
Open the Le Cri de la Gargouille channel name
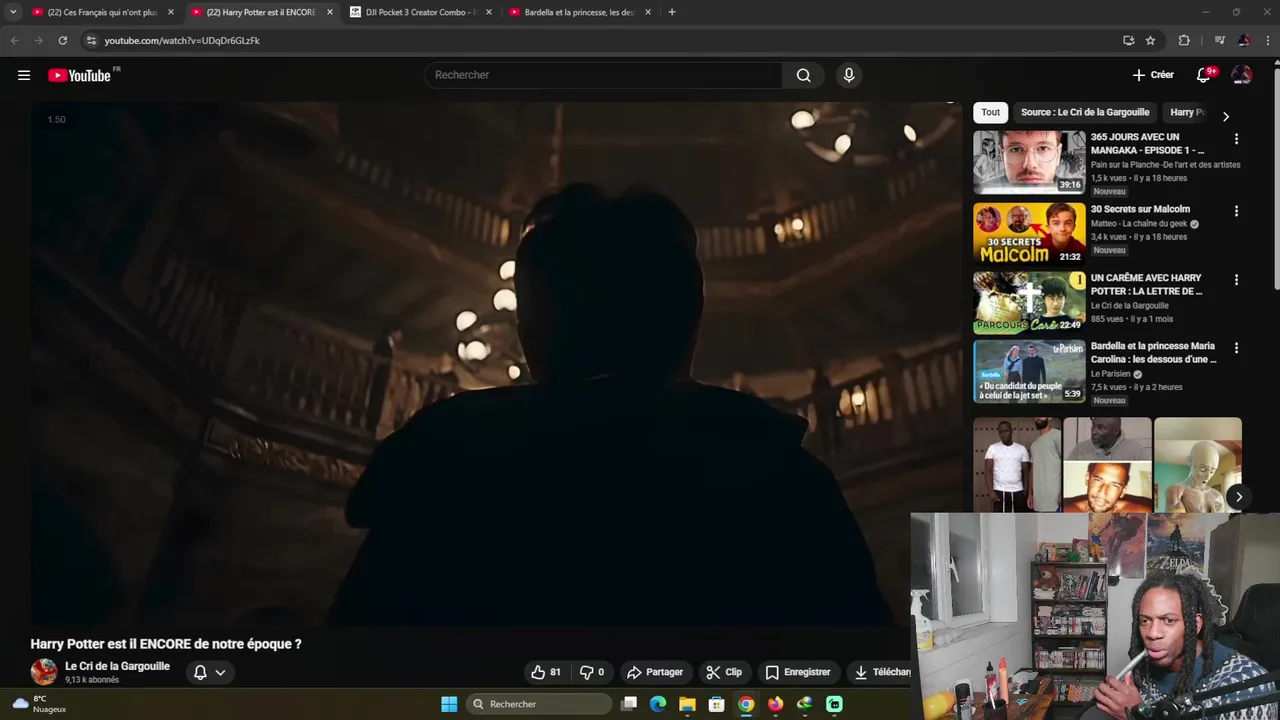click(x=117, y=666)
